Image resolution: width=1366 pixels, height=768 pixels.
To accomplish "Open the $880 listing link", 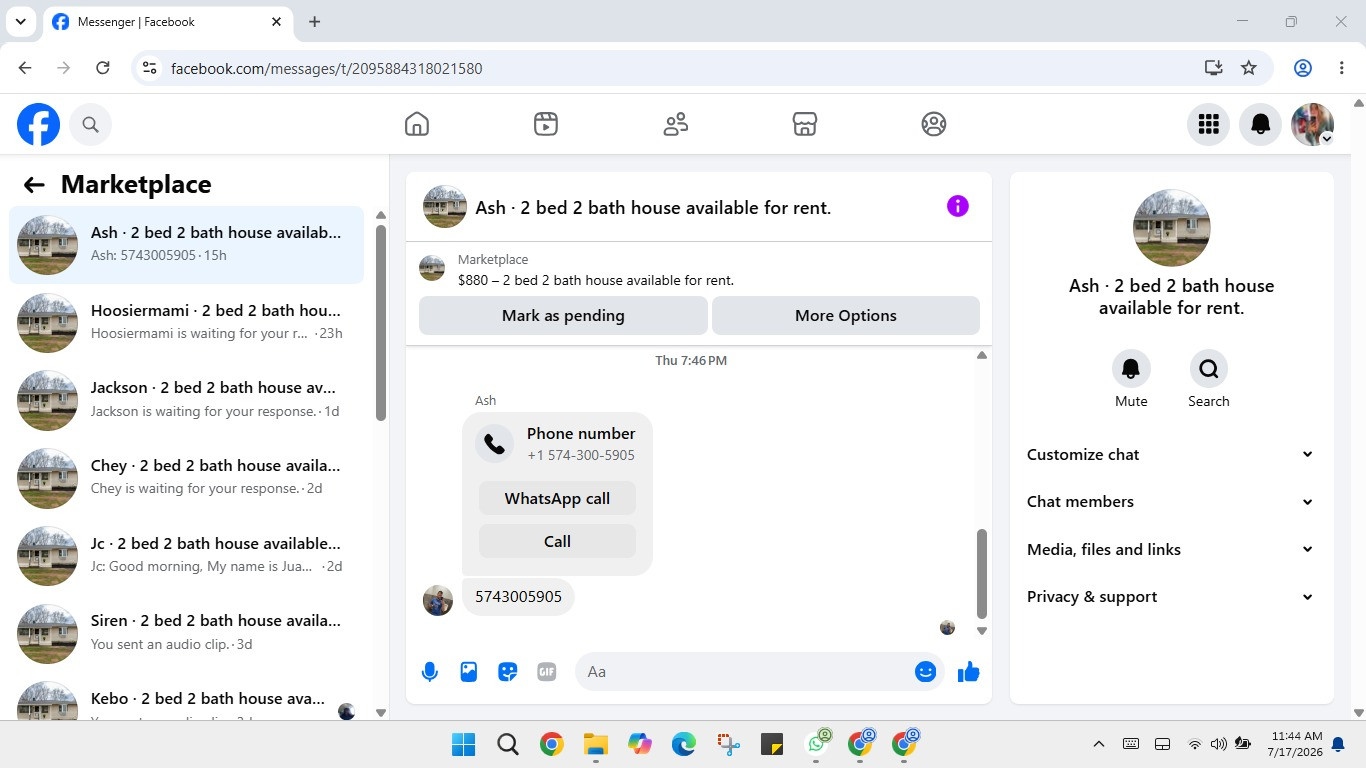I will 596,281.
